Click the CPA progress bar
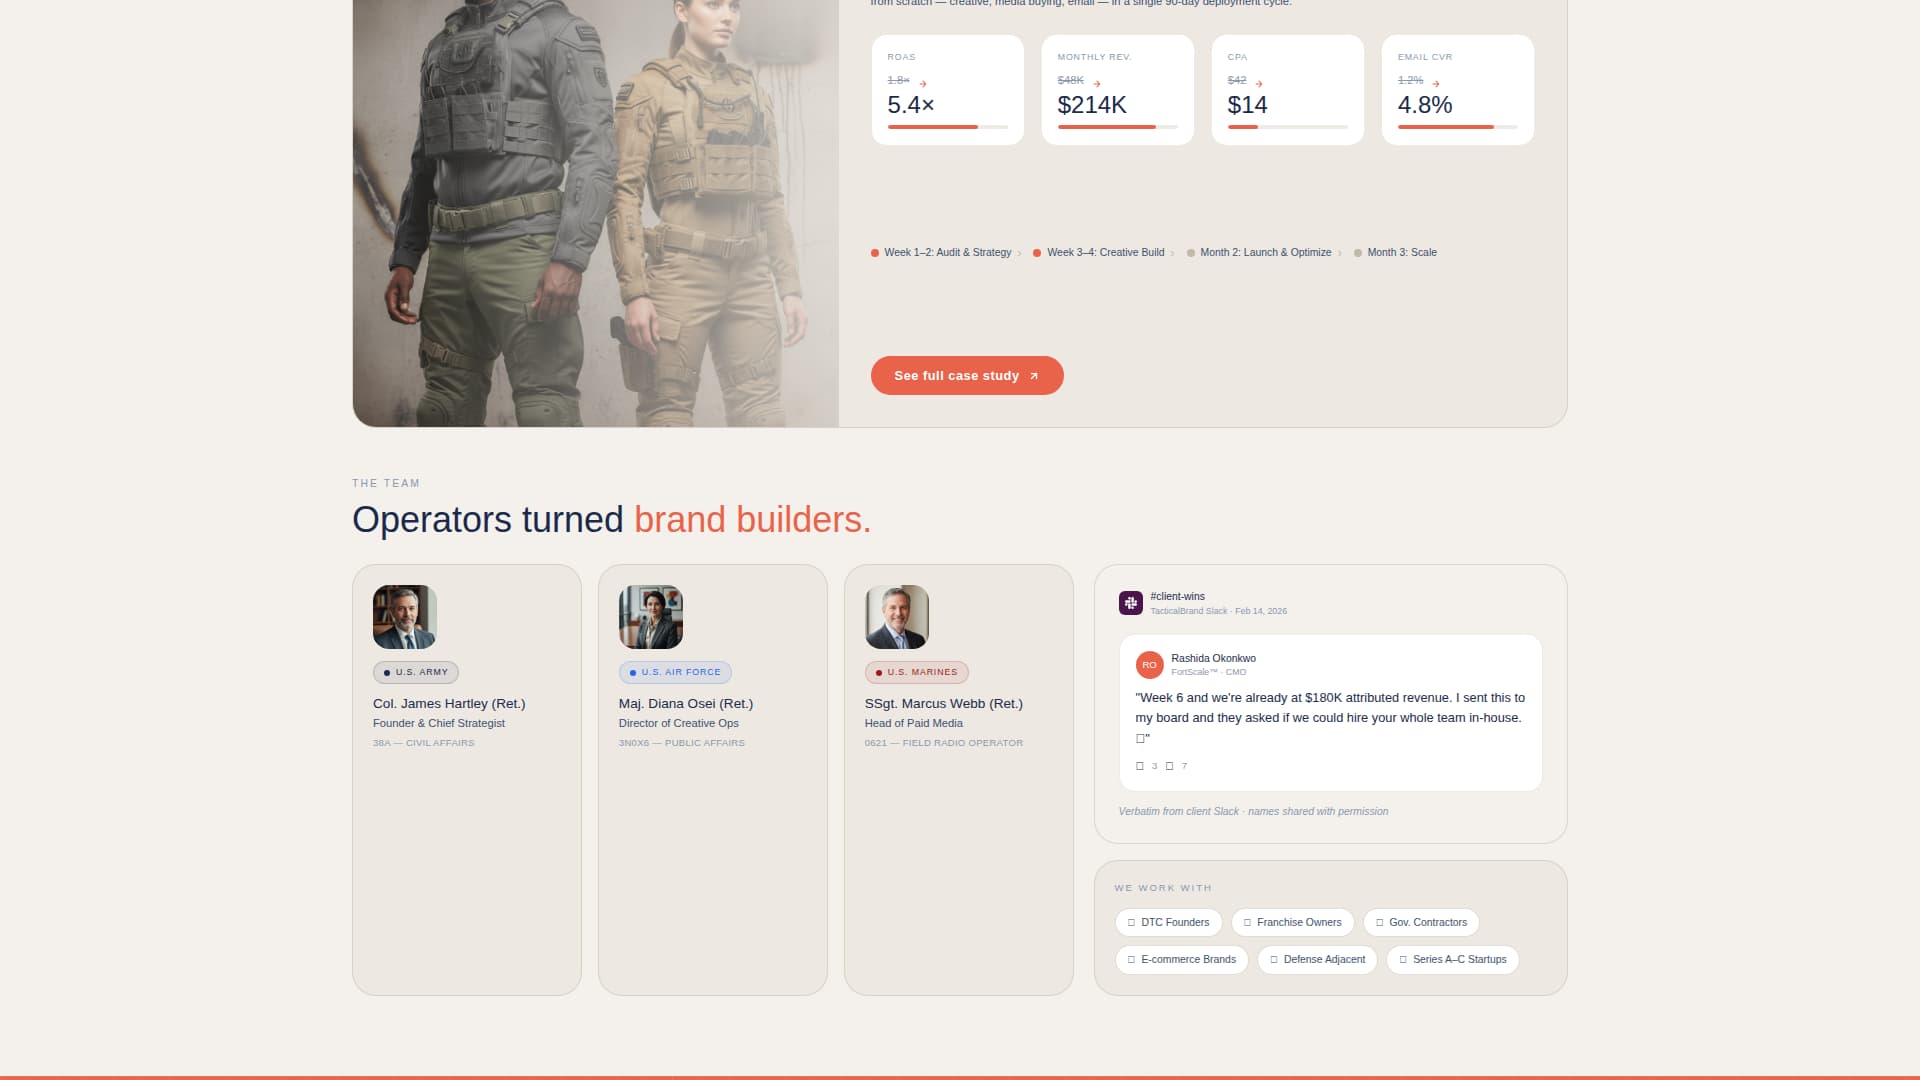1920x1080 pixels. coord(1288,127)
